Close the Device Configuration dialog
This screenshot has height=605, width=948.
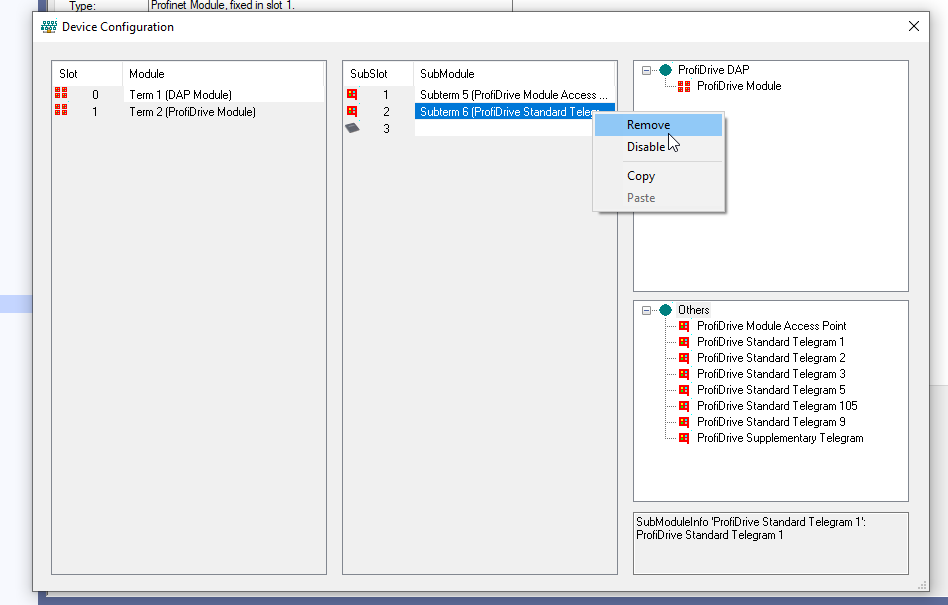(x=914, y=26)
